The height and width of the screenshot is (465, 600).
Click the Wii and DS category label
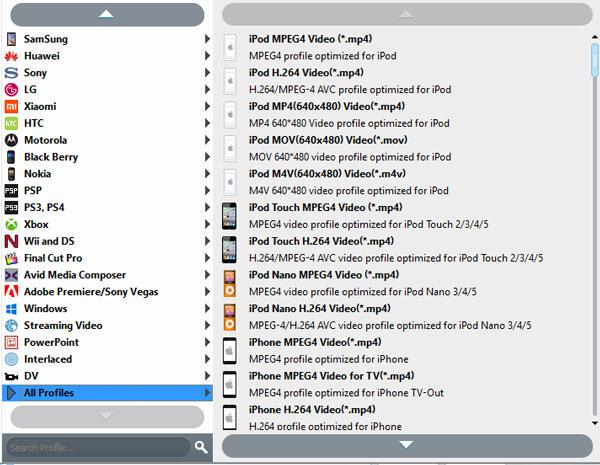(49, 241)
